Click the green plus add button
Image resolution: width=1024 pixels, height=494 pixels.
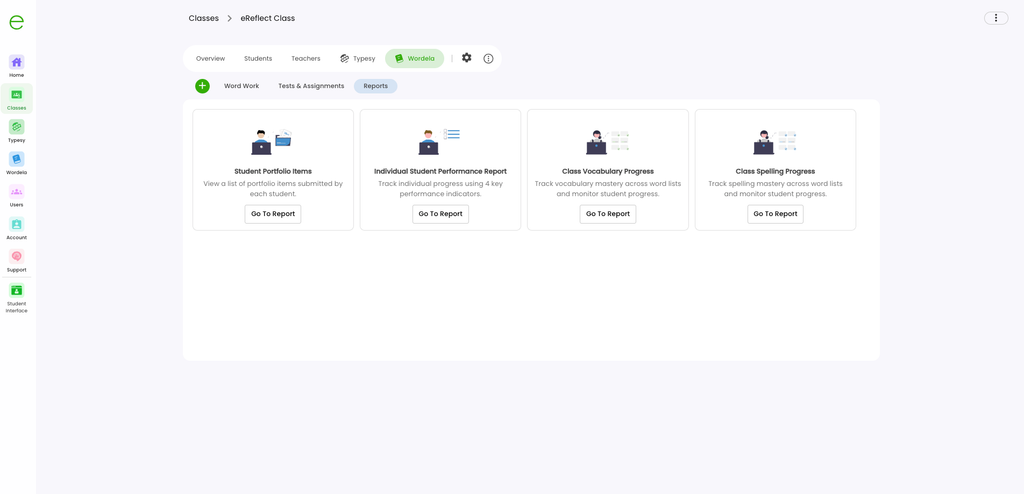click(x=202, y=86)
